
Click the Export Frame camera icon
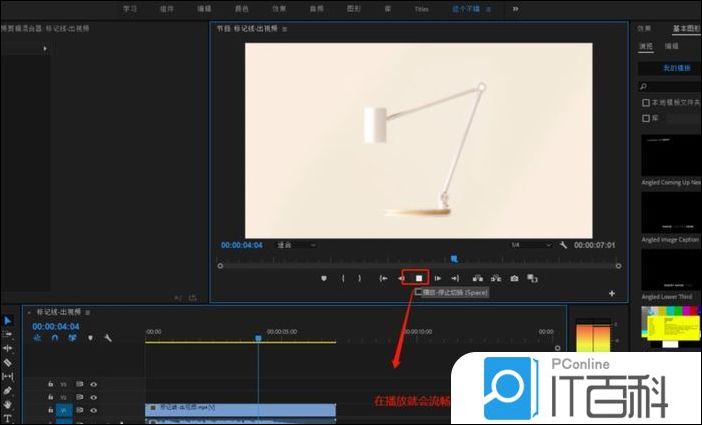[x=514, y=278]
